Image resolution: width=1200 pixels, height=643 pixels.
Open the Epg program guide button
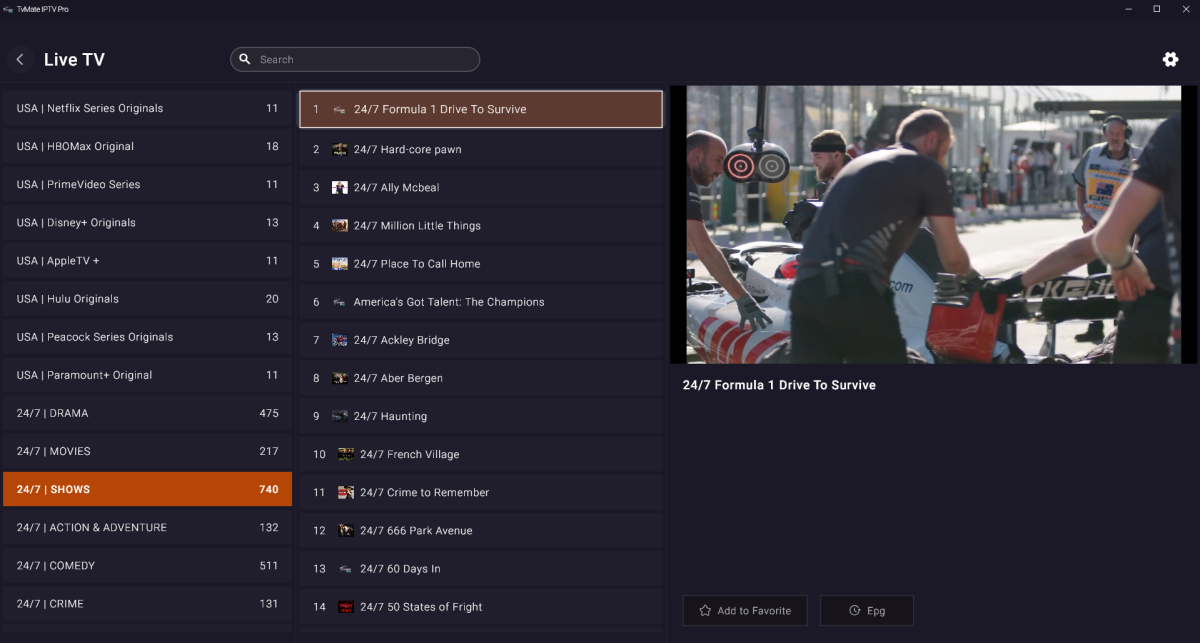pos(866,611)
